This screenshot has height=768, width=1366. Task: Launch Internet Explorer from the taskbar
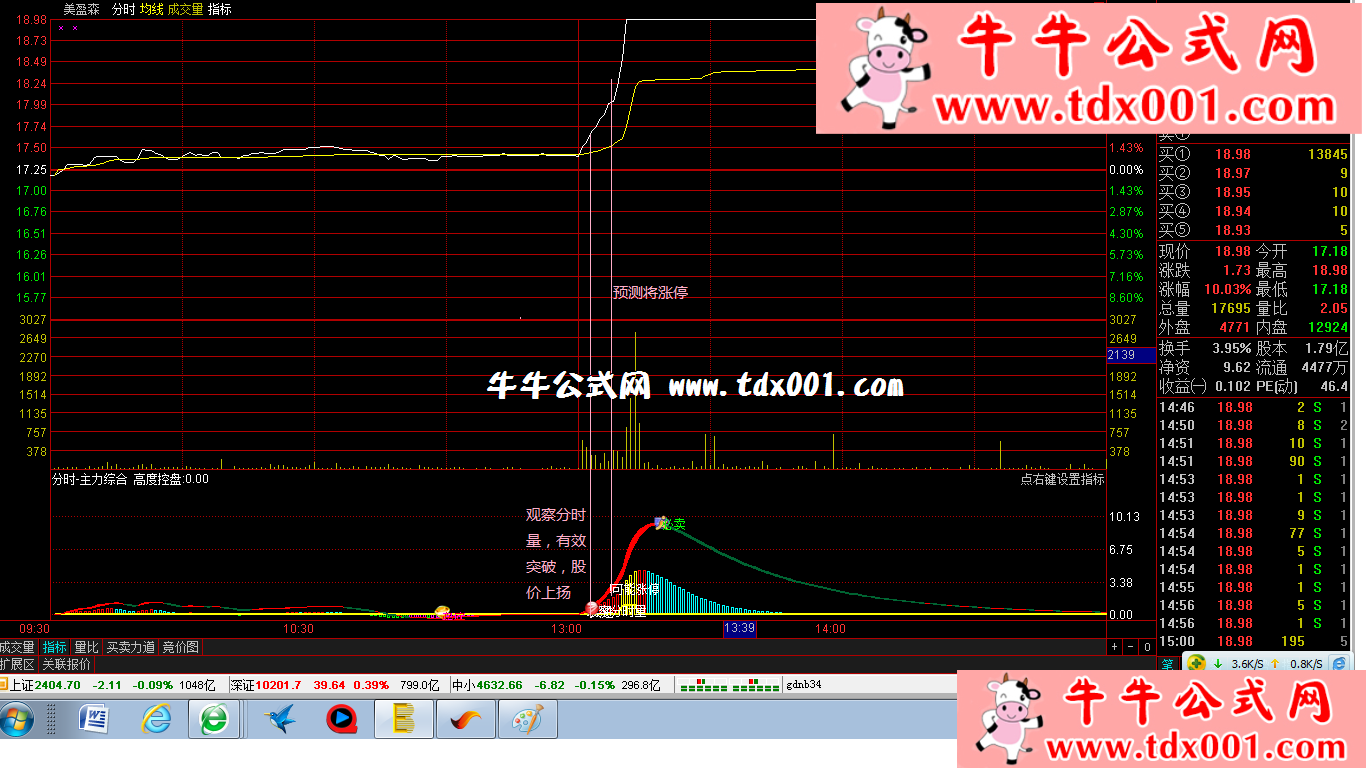156,719
